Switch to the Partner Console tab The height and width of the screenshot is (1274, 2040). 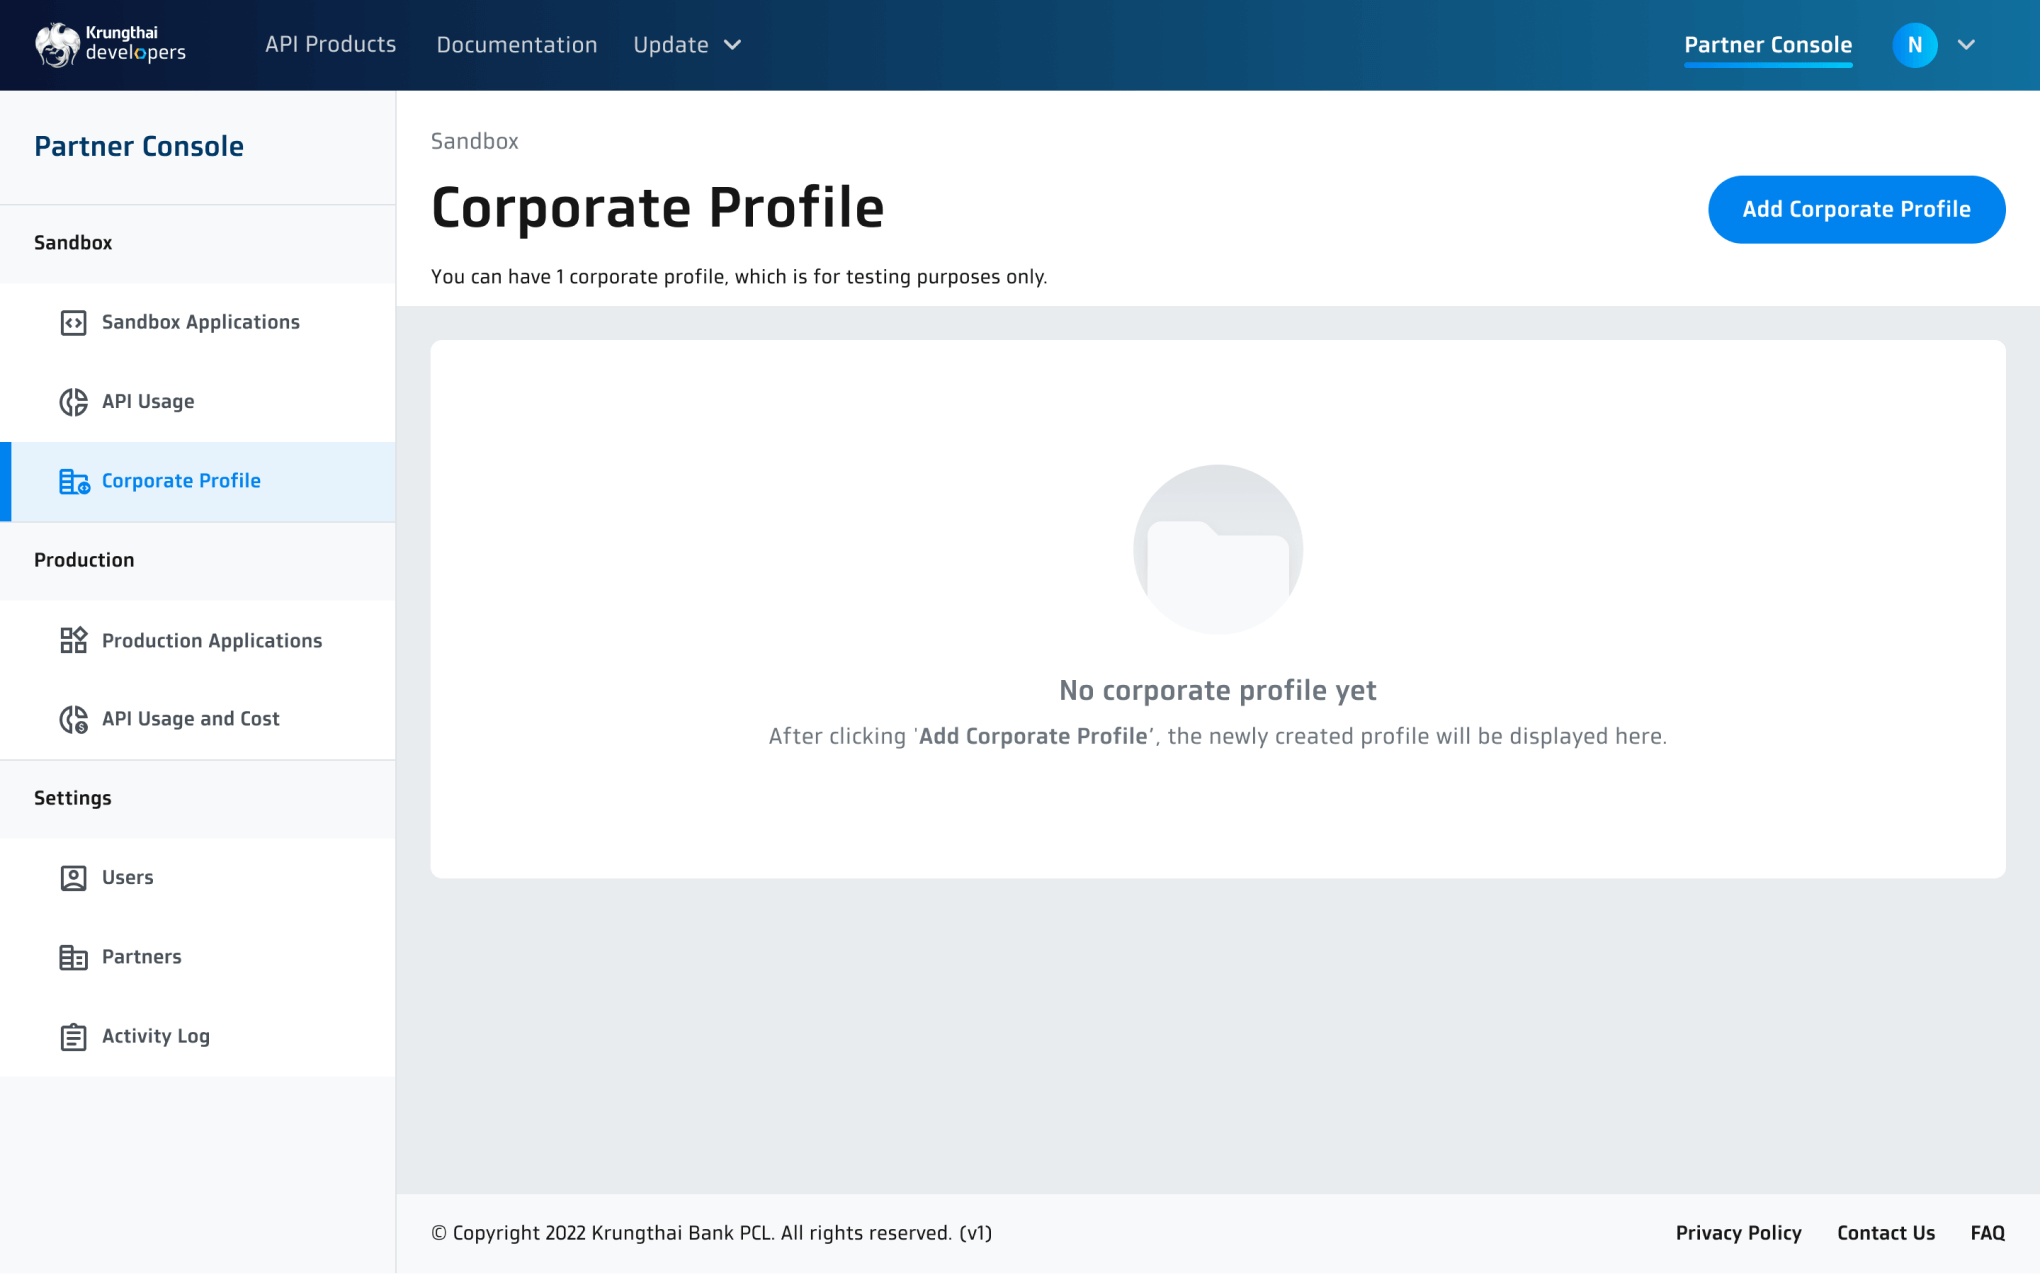pyautogui.click(x=1767, y=45)
